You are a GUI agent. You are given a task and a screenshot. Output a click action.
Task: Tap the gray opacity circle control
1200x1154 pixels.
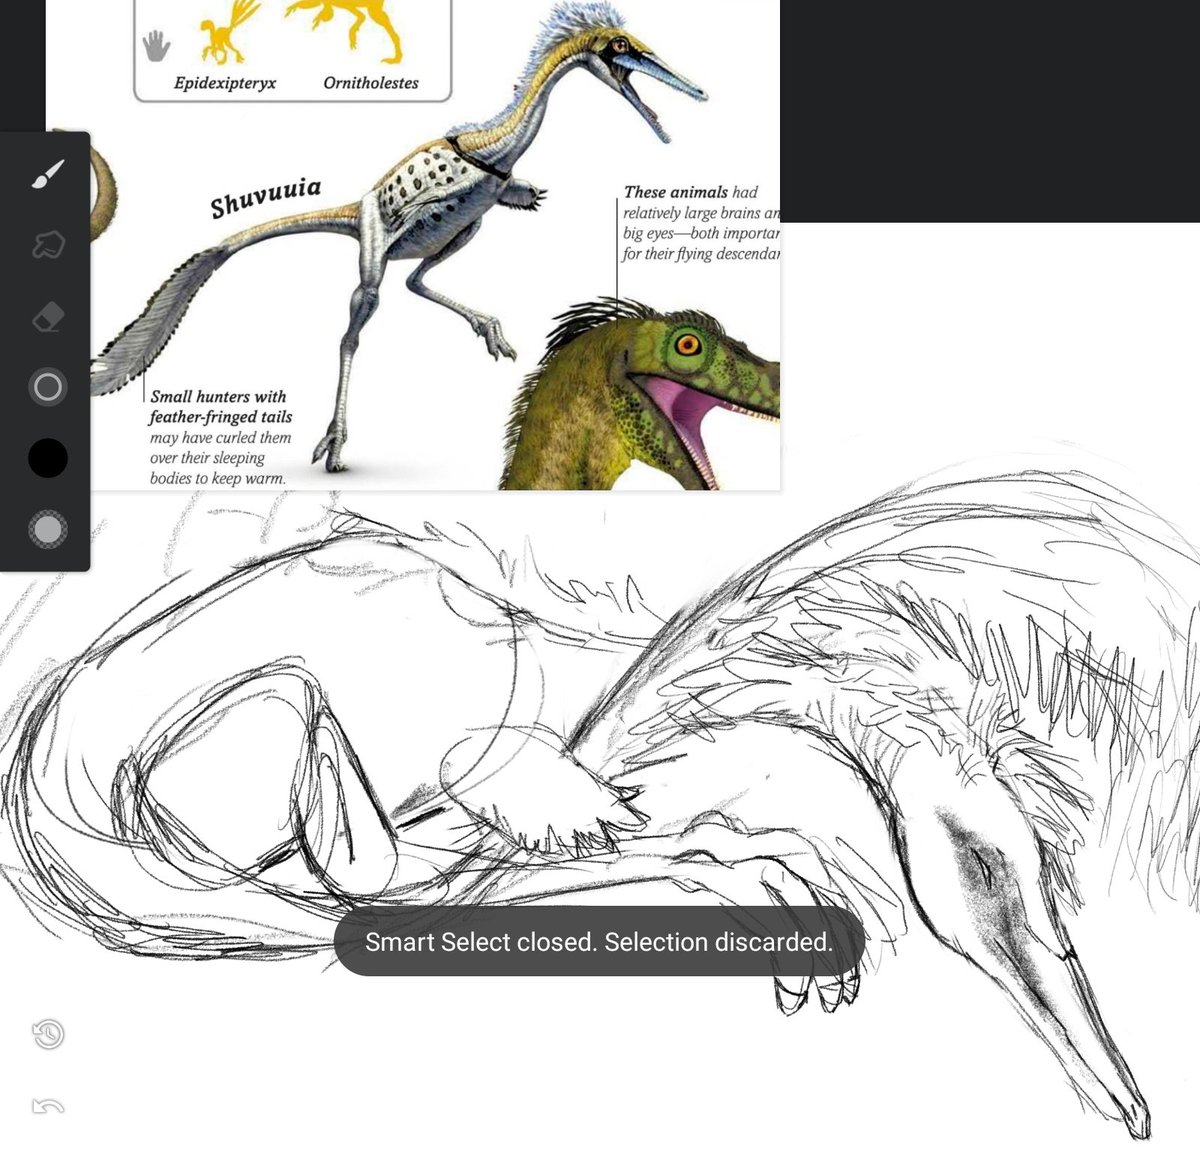[47, 529]
